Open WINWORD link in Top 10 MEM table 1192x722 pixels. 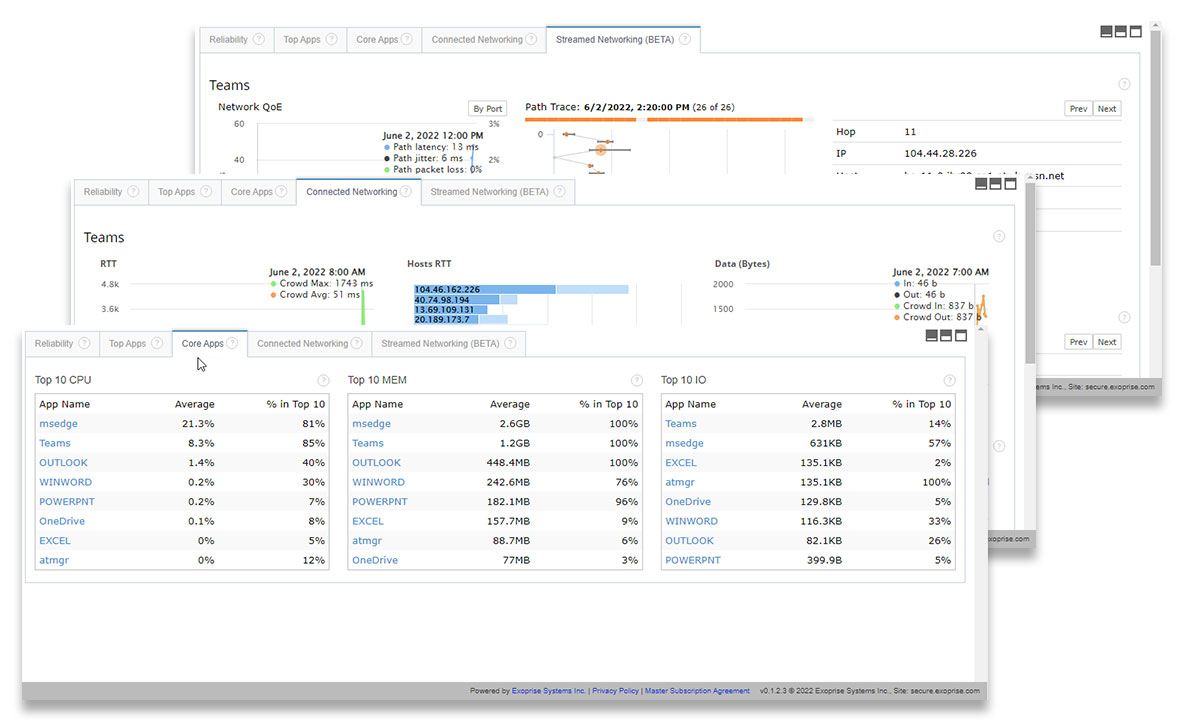(x=378, y=482)
